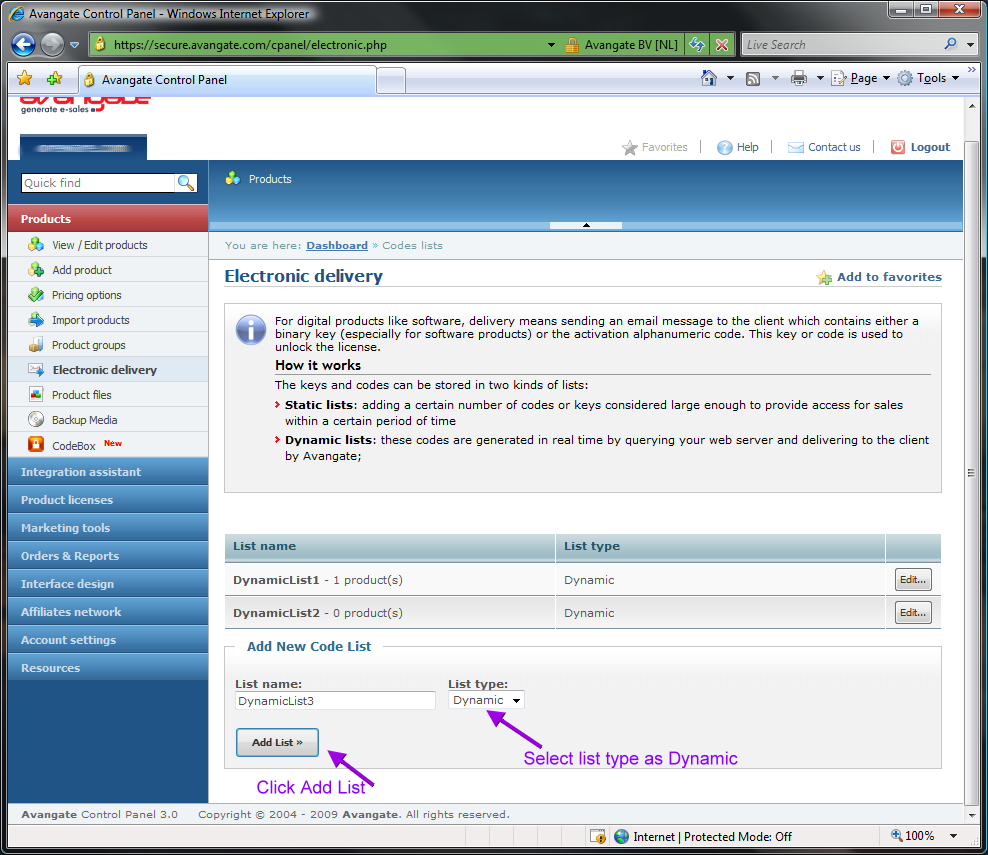Screen dimensions: 988x855
Task: Expand the Marketing tools section
Action: pyautogui.click(x=108, y=528)
